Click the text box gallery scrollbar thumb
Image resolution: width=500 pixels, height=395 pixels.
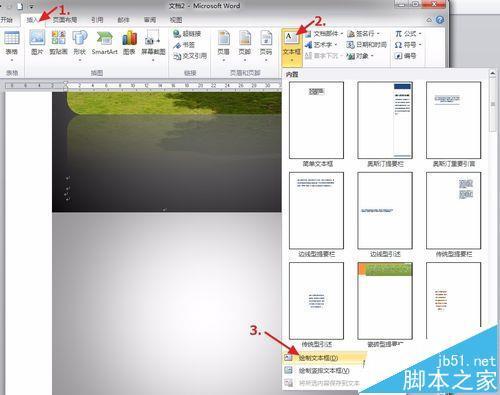click(x=493, y=105)
